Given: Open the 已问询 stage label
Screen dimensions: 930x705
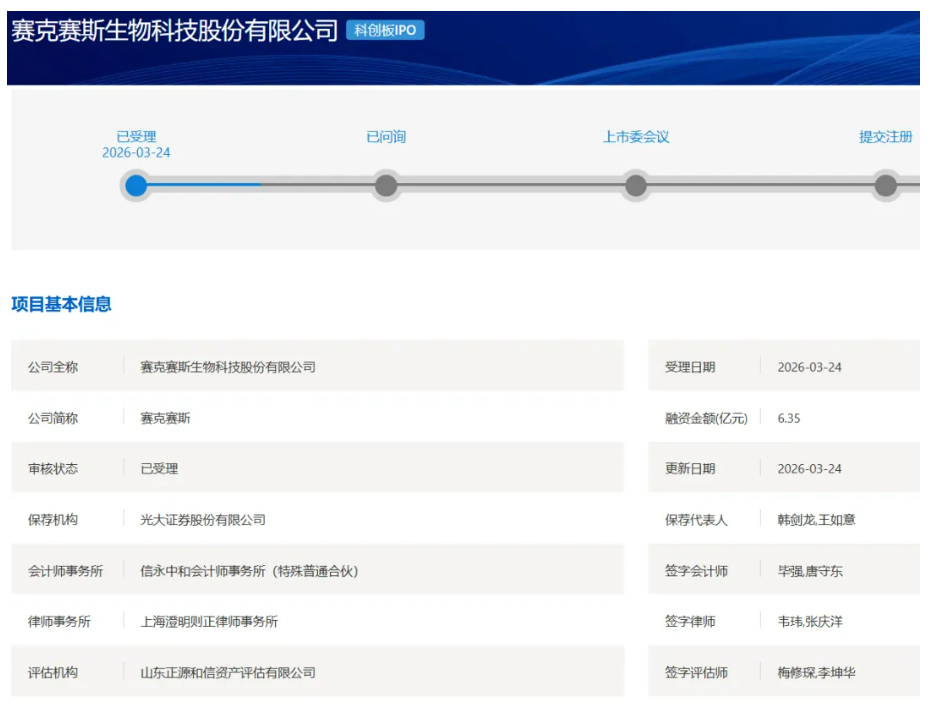Looking at the screenshot, I should [386, 137].
